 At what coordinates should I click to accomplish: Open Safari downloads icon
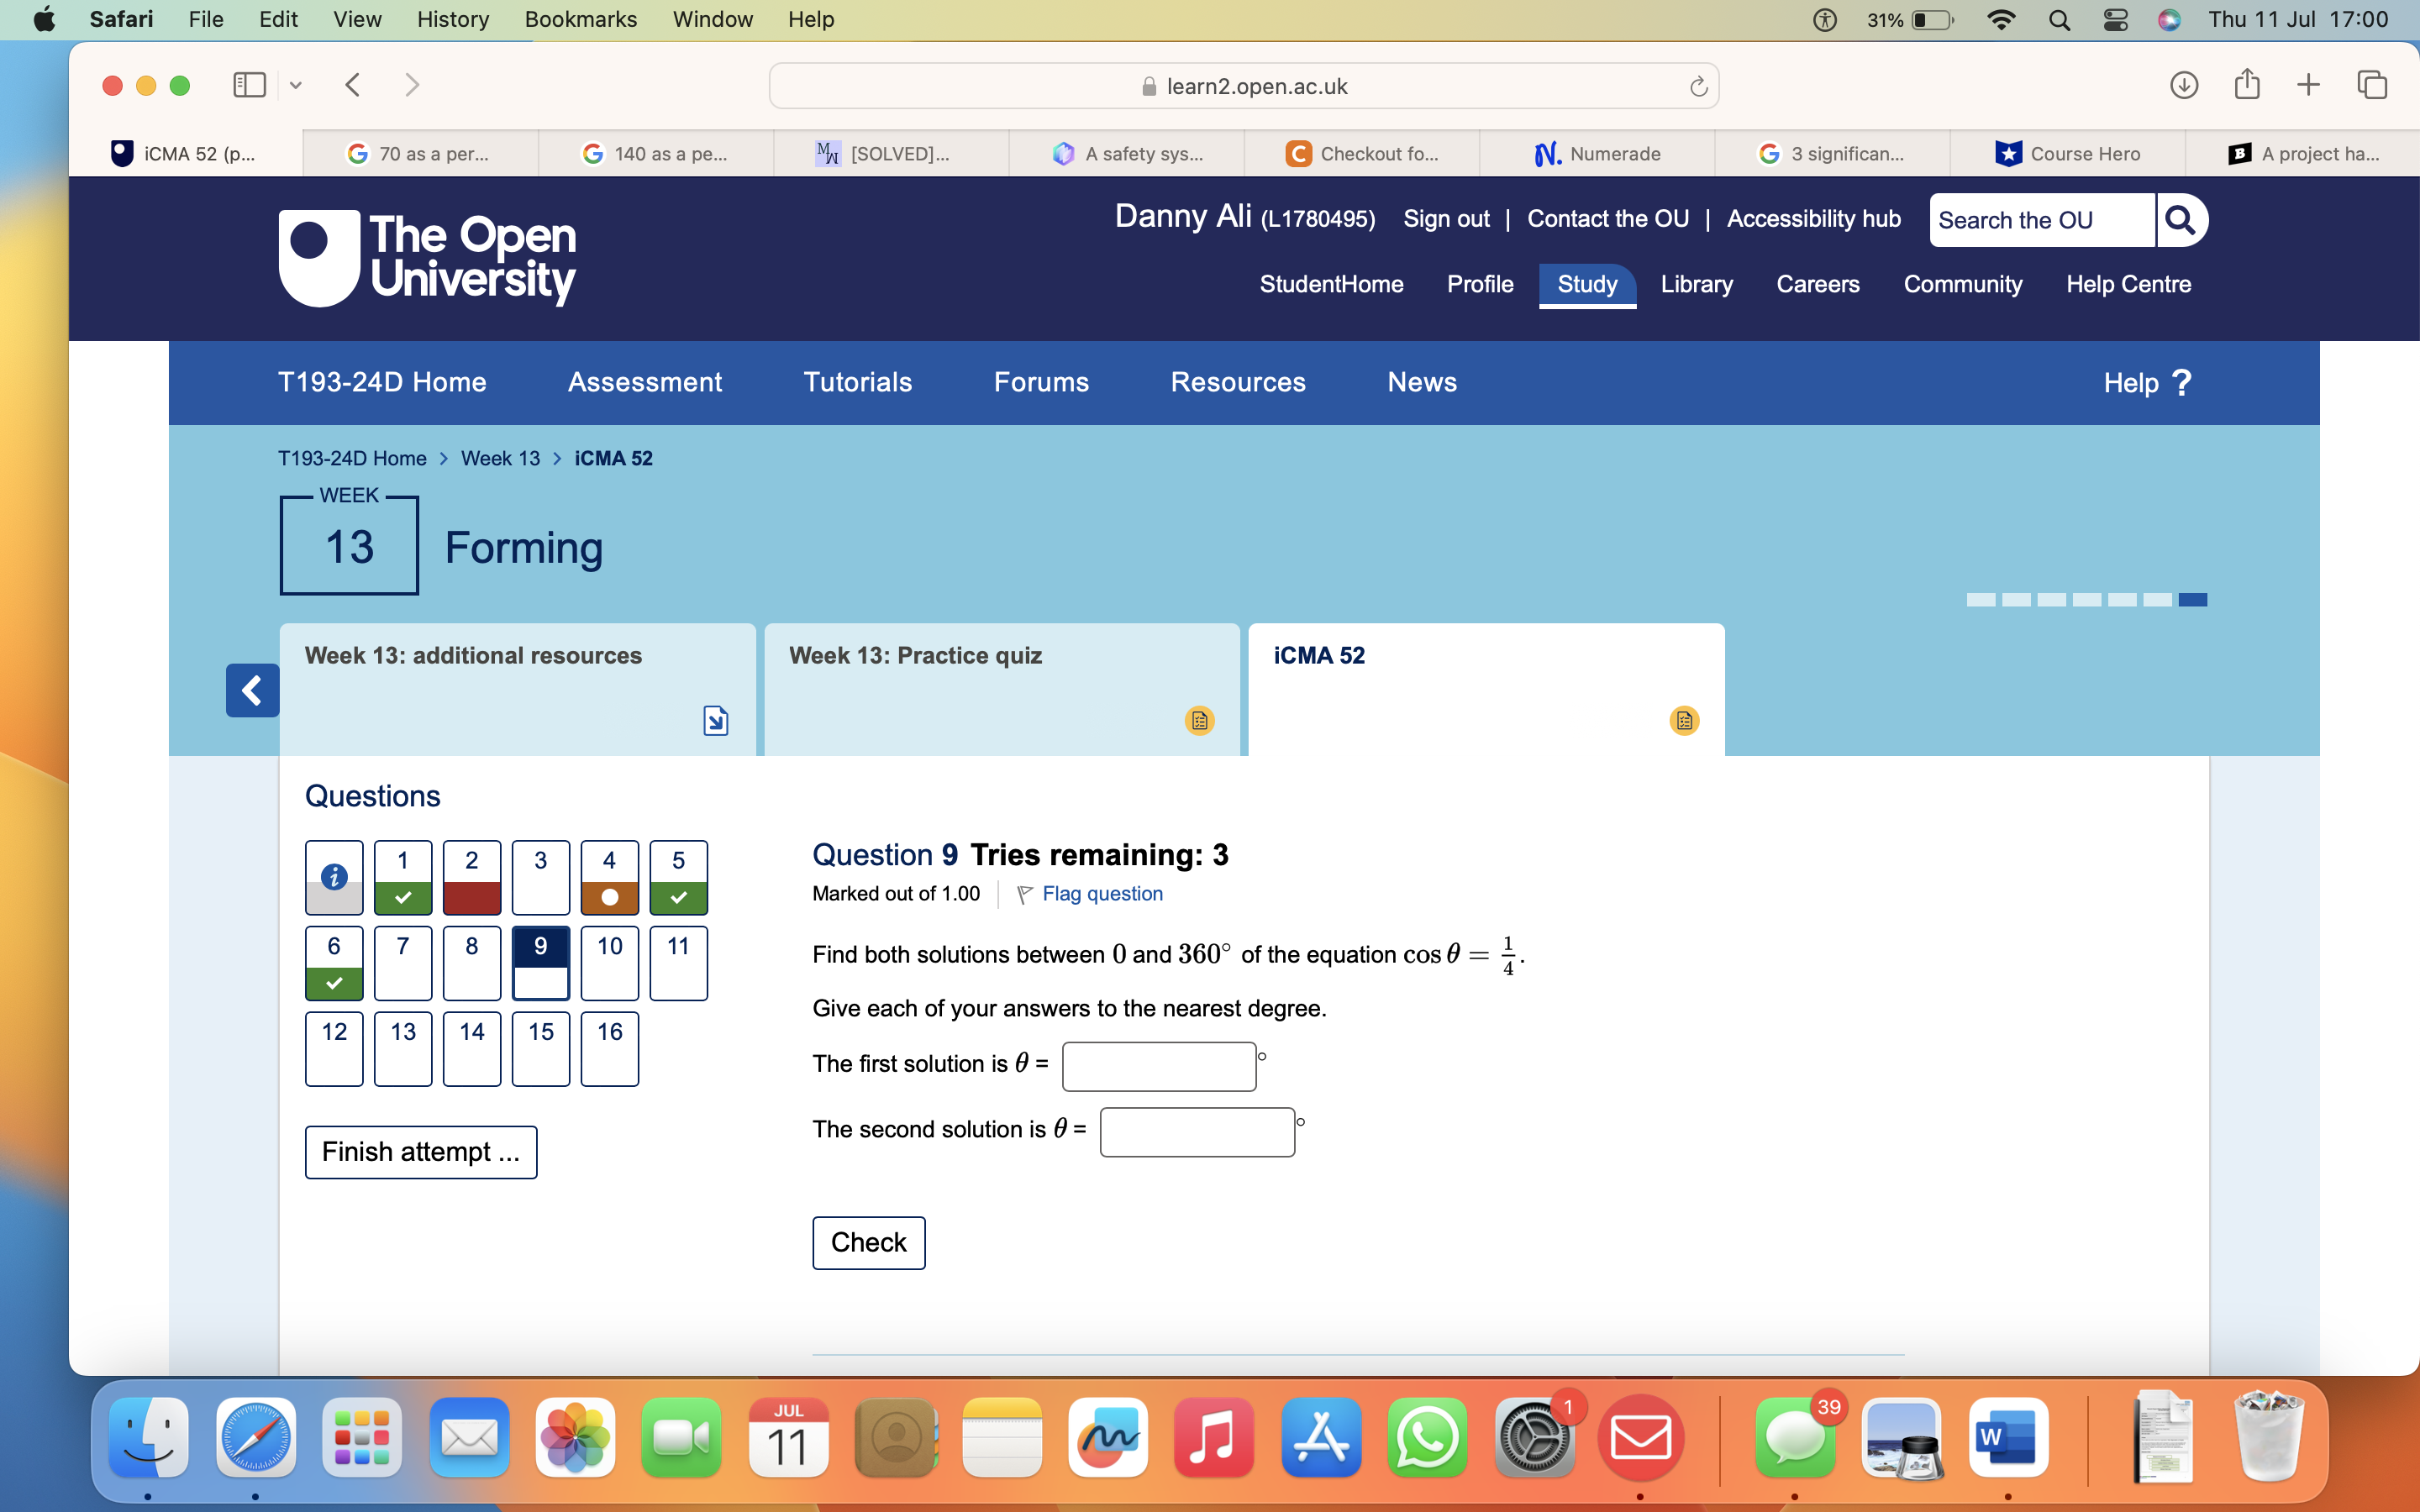pyautogui.click(x=2183, y=85)
